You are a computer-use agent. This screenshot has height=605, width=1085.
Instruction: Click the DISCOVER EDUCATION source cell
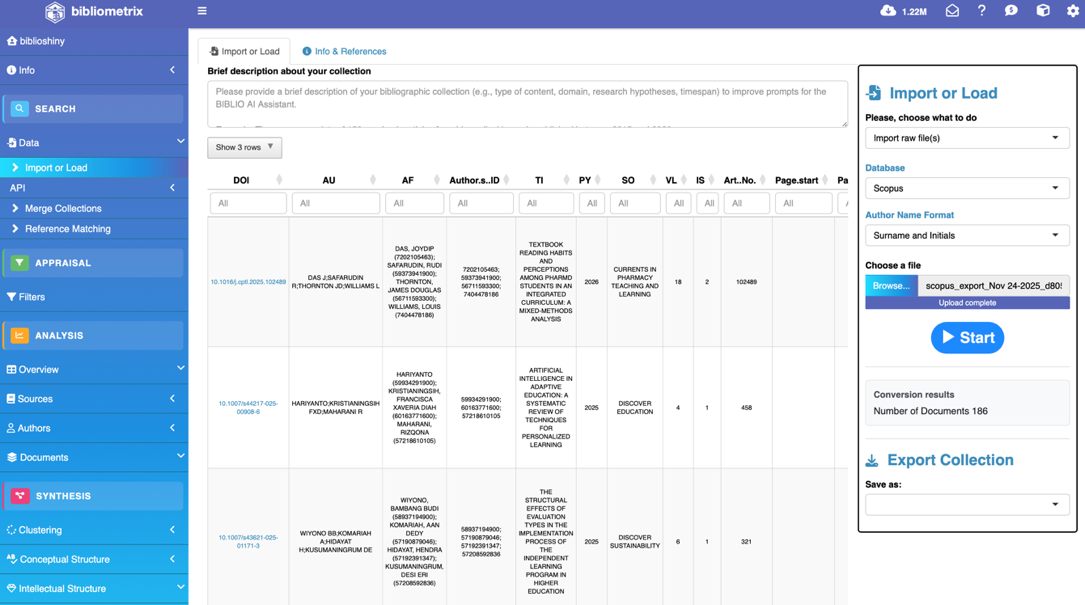tap(635, 408)
